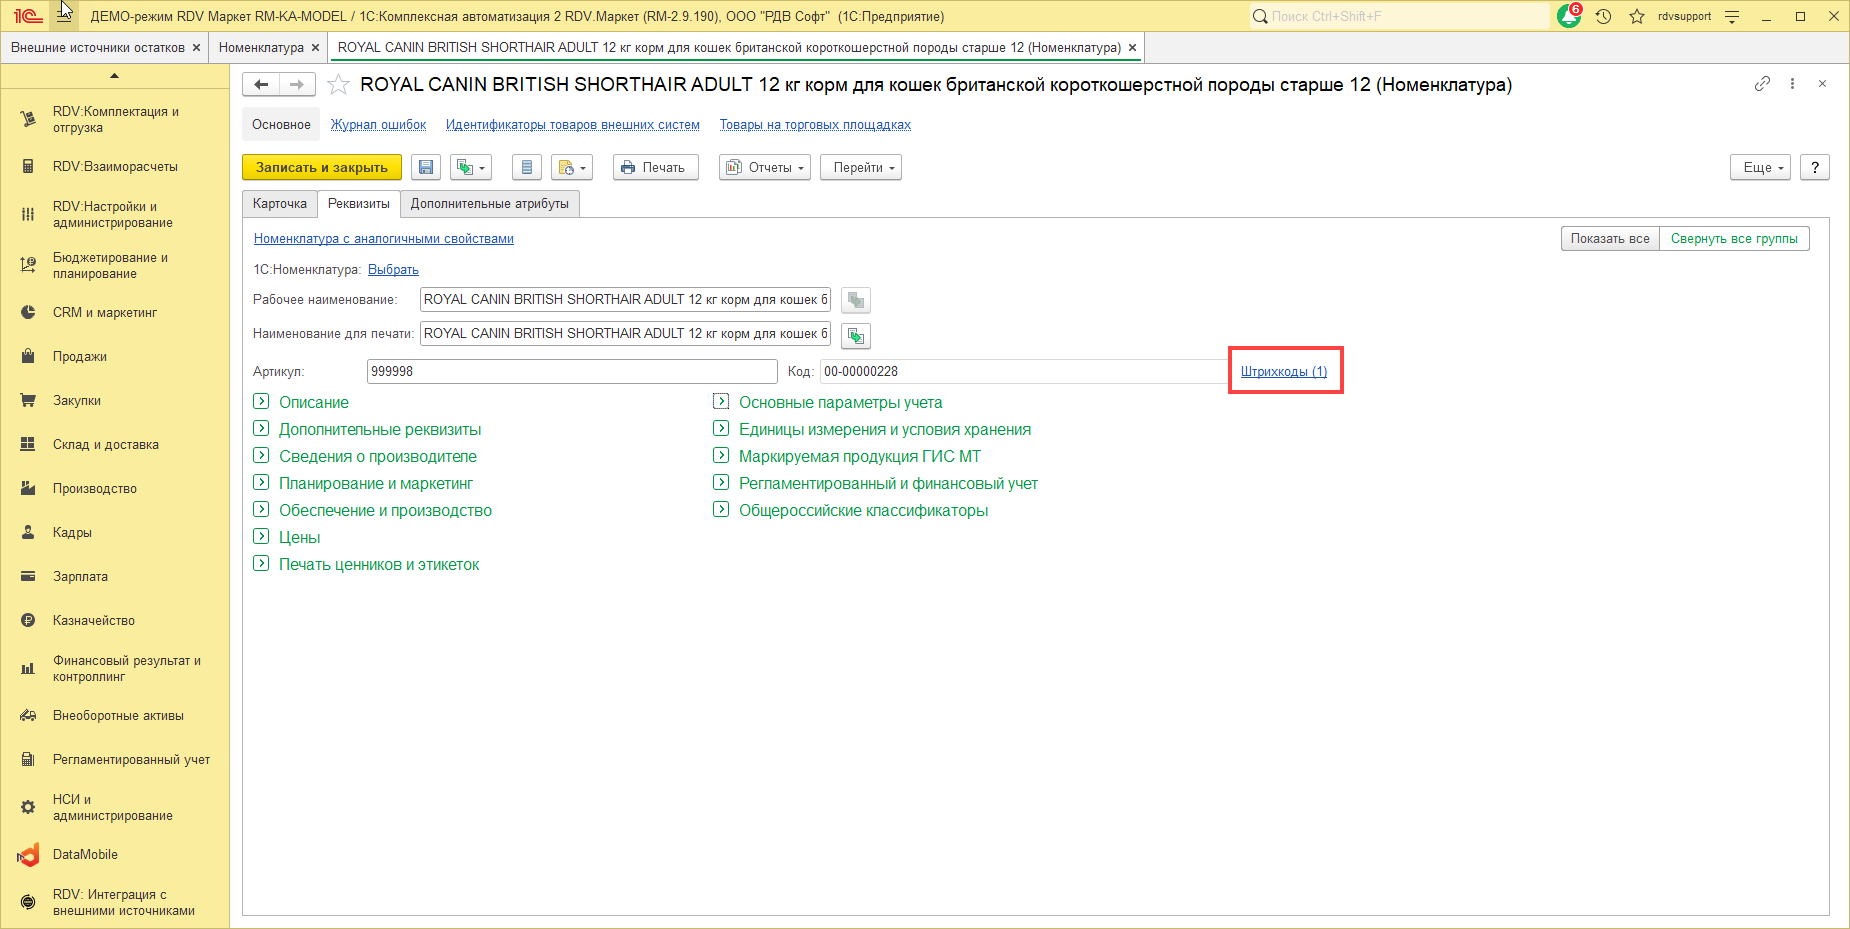Open Товары на торговых площадках link
The width and height of the screenshot is (1850, 929).
point(815,125)
